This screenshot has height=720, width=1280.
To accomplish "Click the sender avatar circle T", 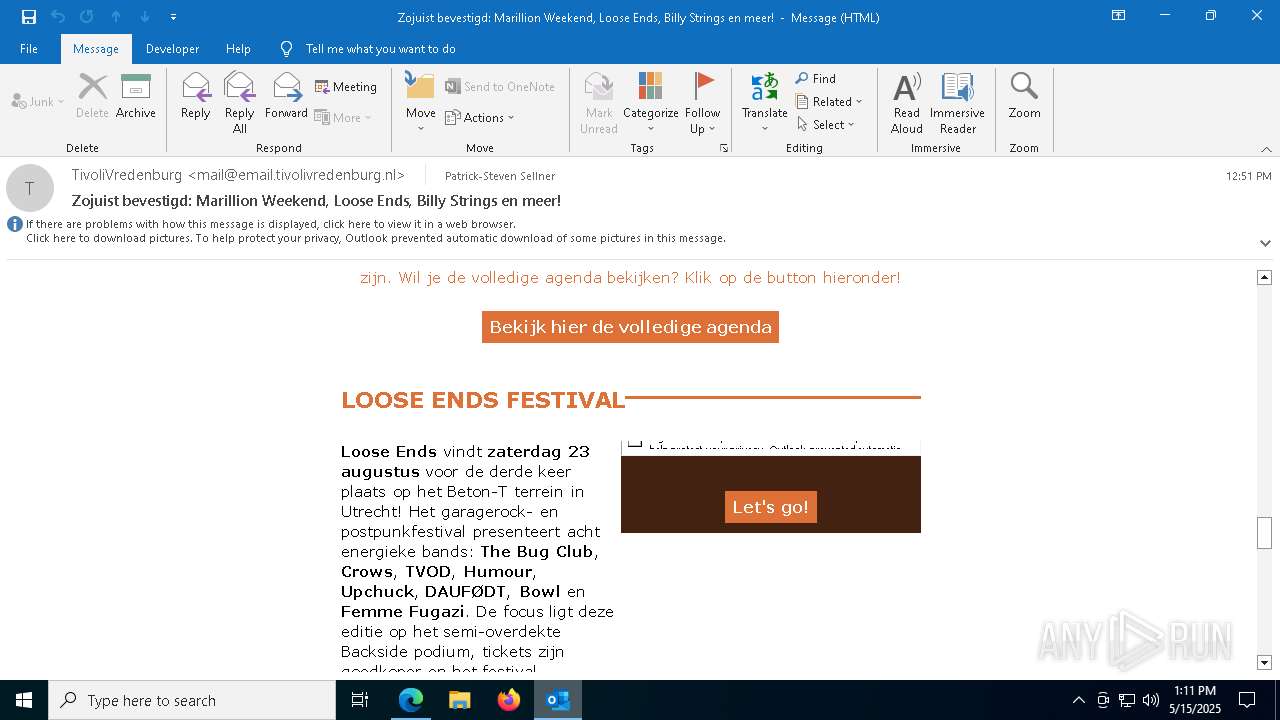I will click(30, 188).
